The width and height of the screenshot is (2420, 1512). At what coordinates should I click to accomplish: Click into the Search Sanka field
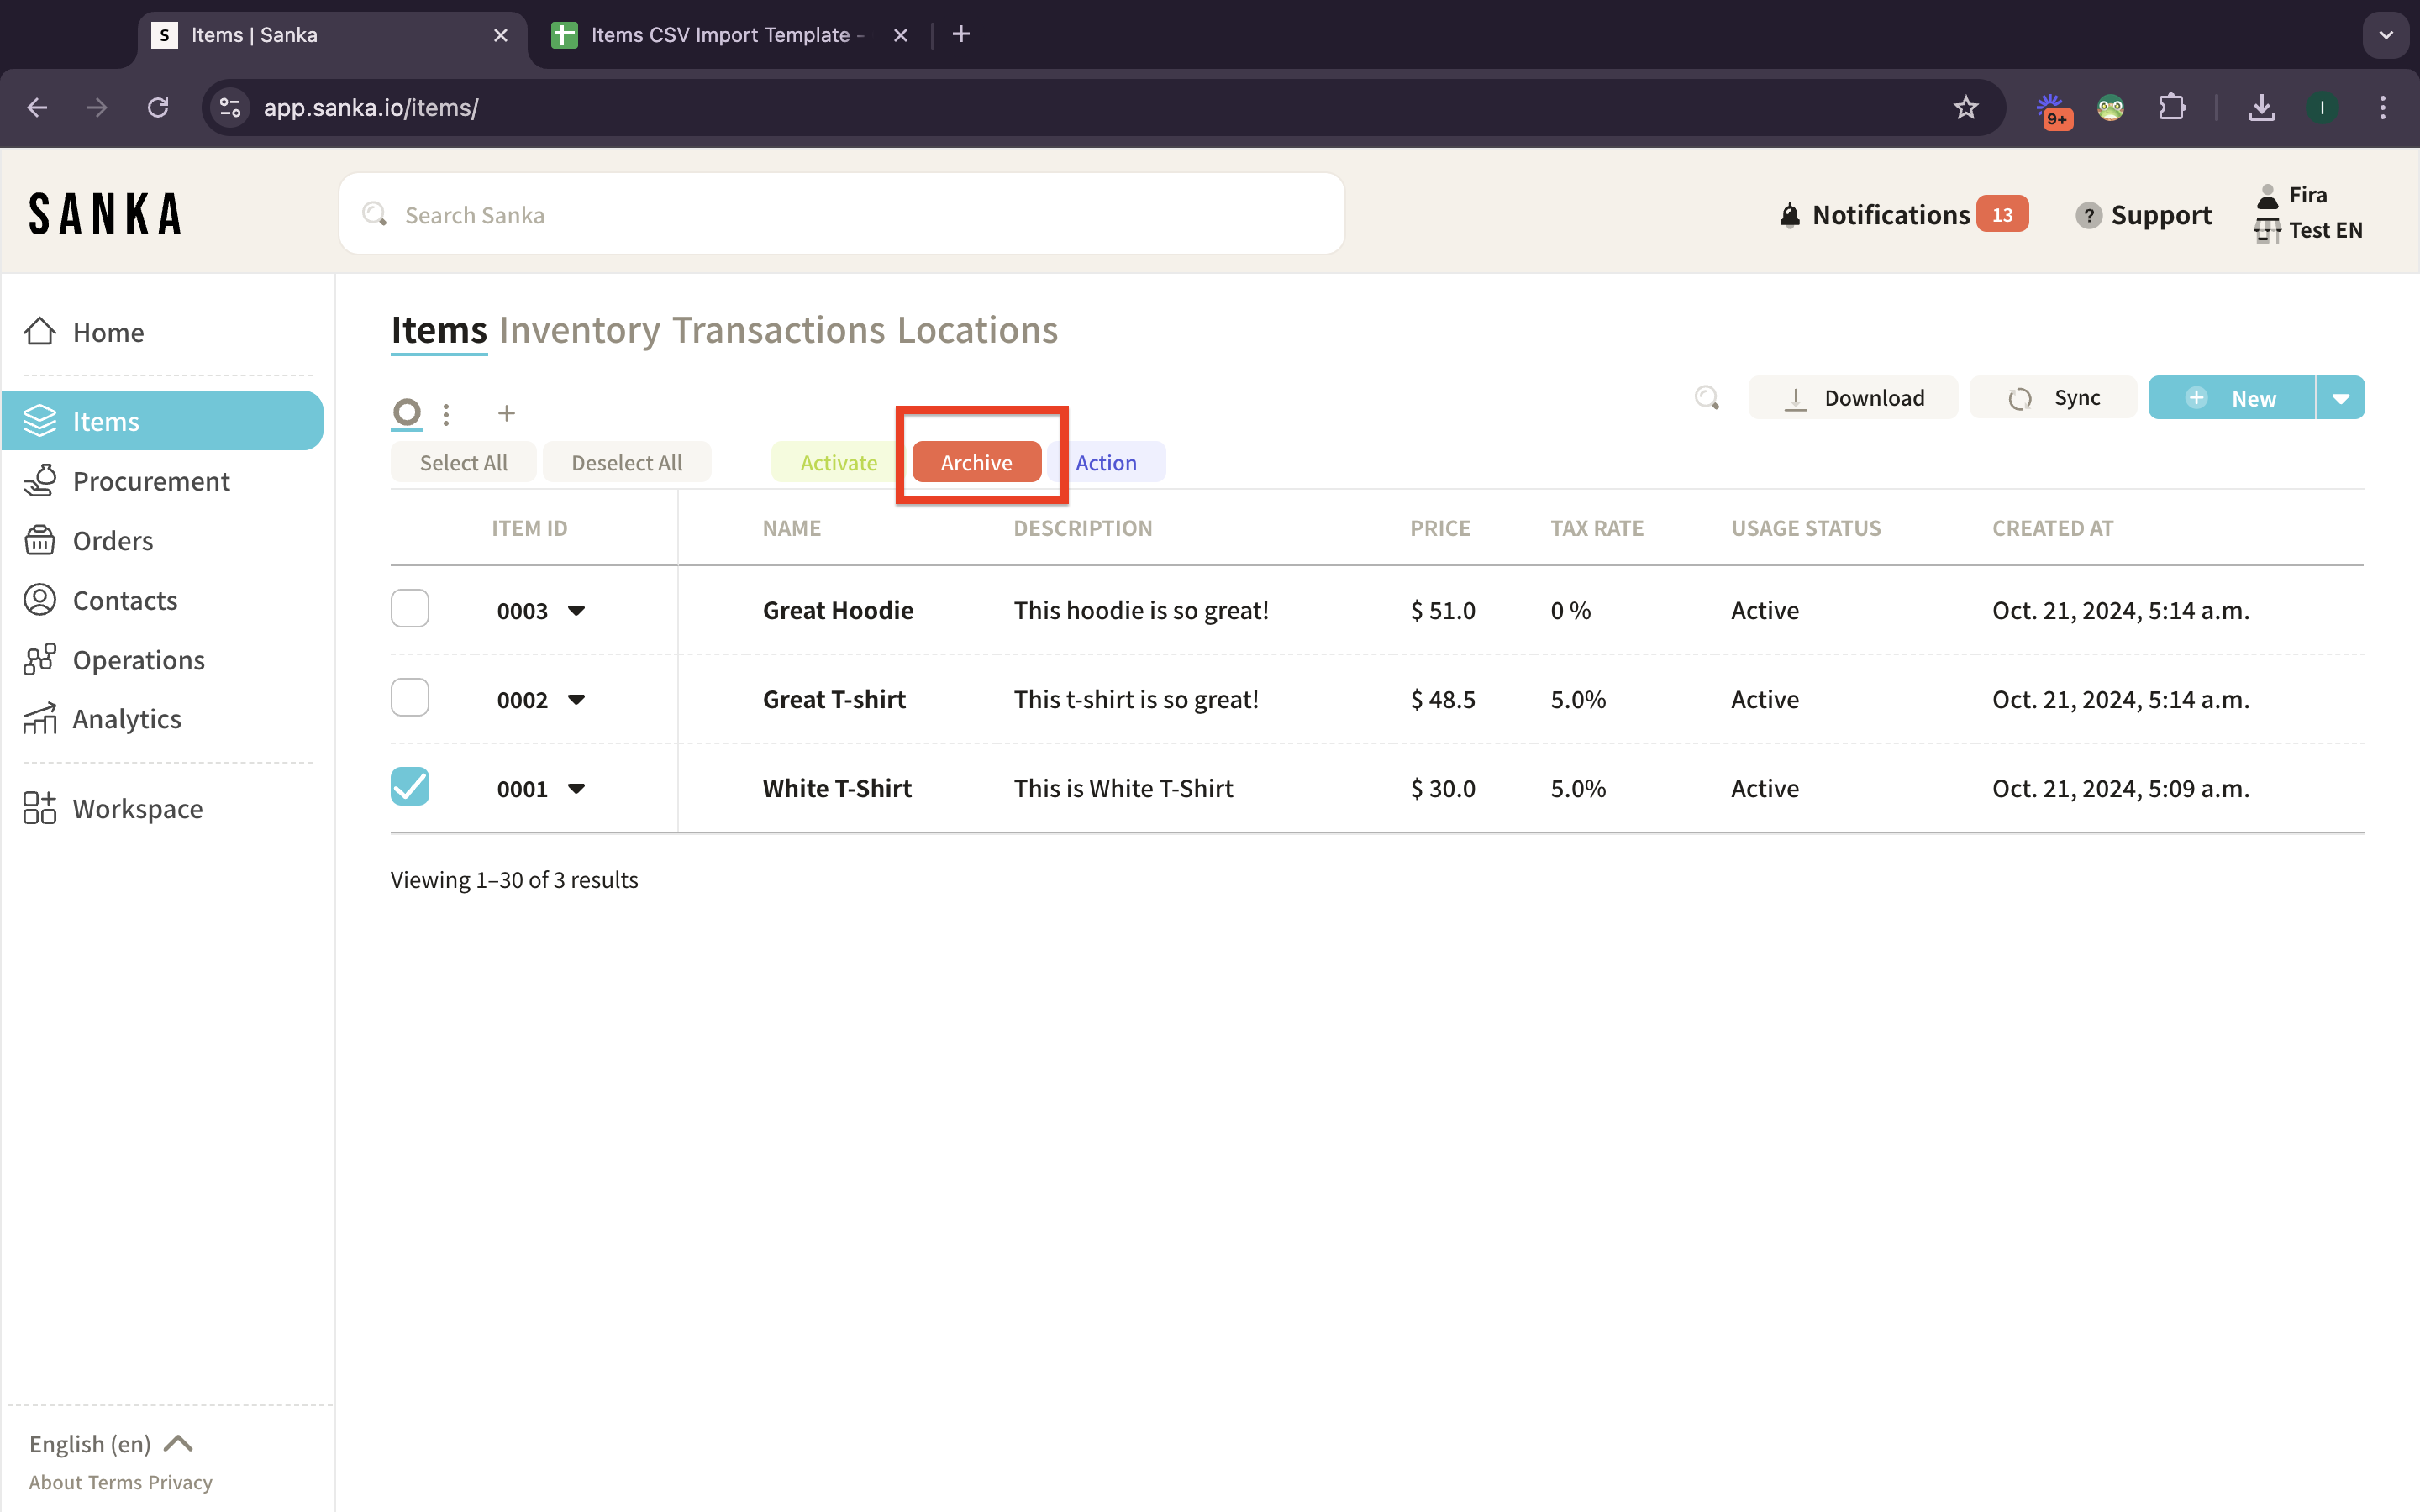[x=840, y=215]
